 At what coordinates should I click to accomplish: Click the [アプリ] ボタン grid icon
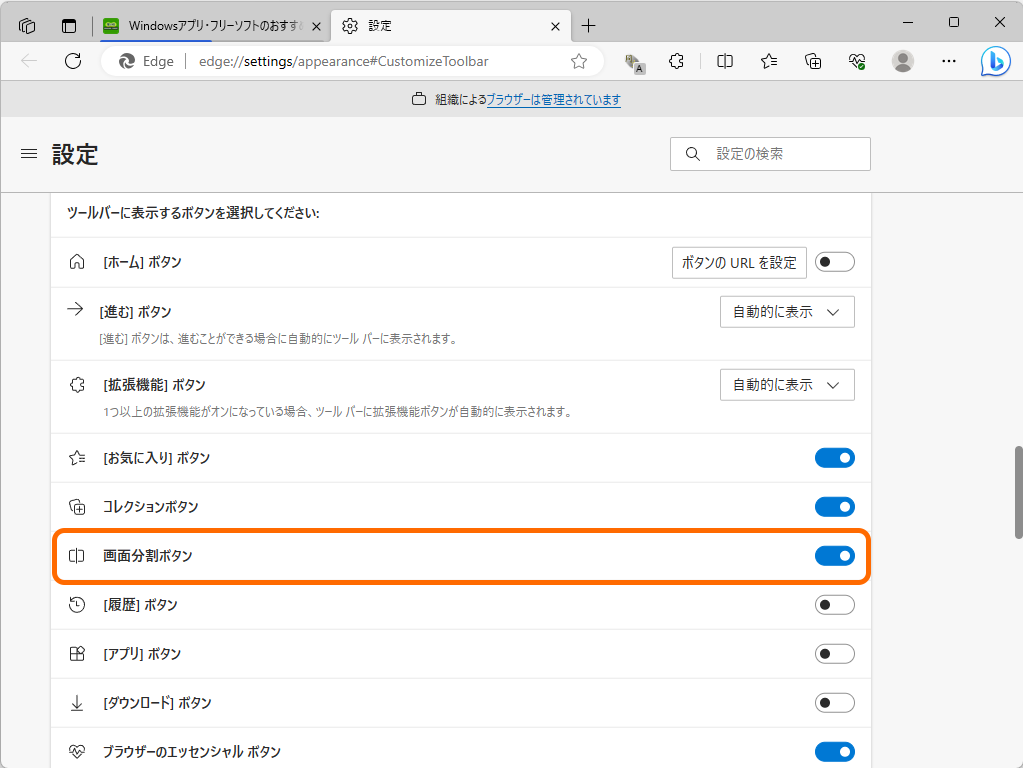coord(77,654)
